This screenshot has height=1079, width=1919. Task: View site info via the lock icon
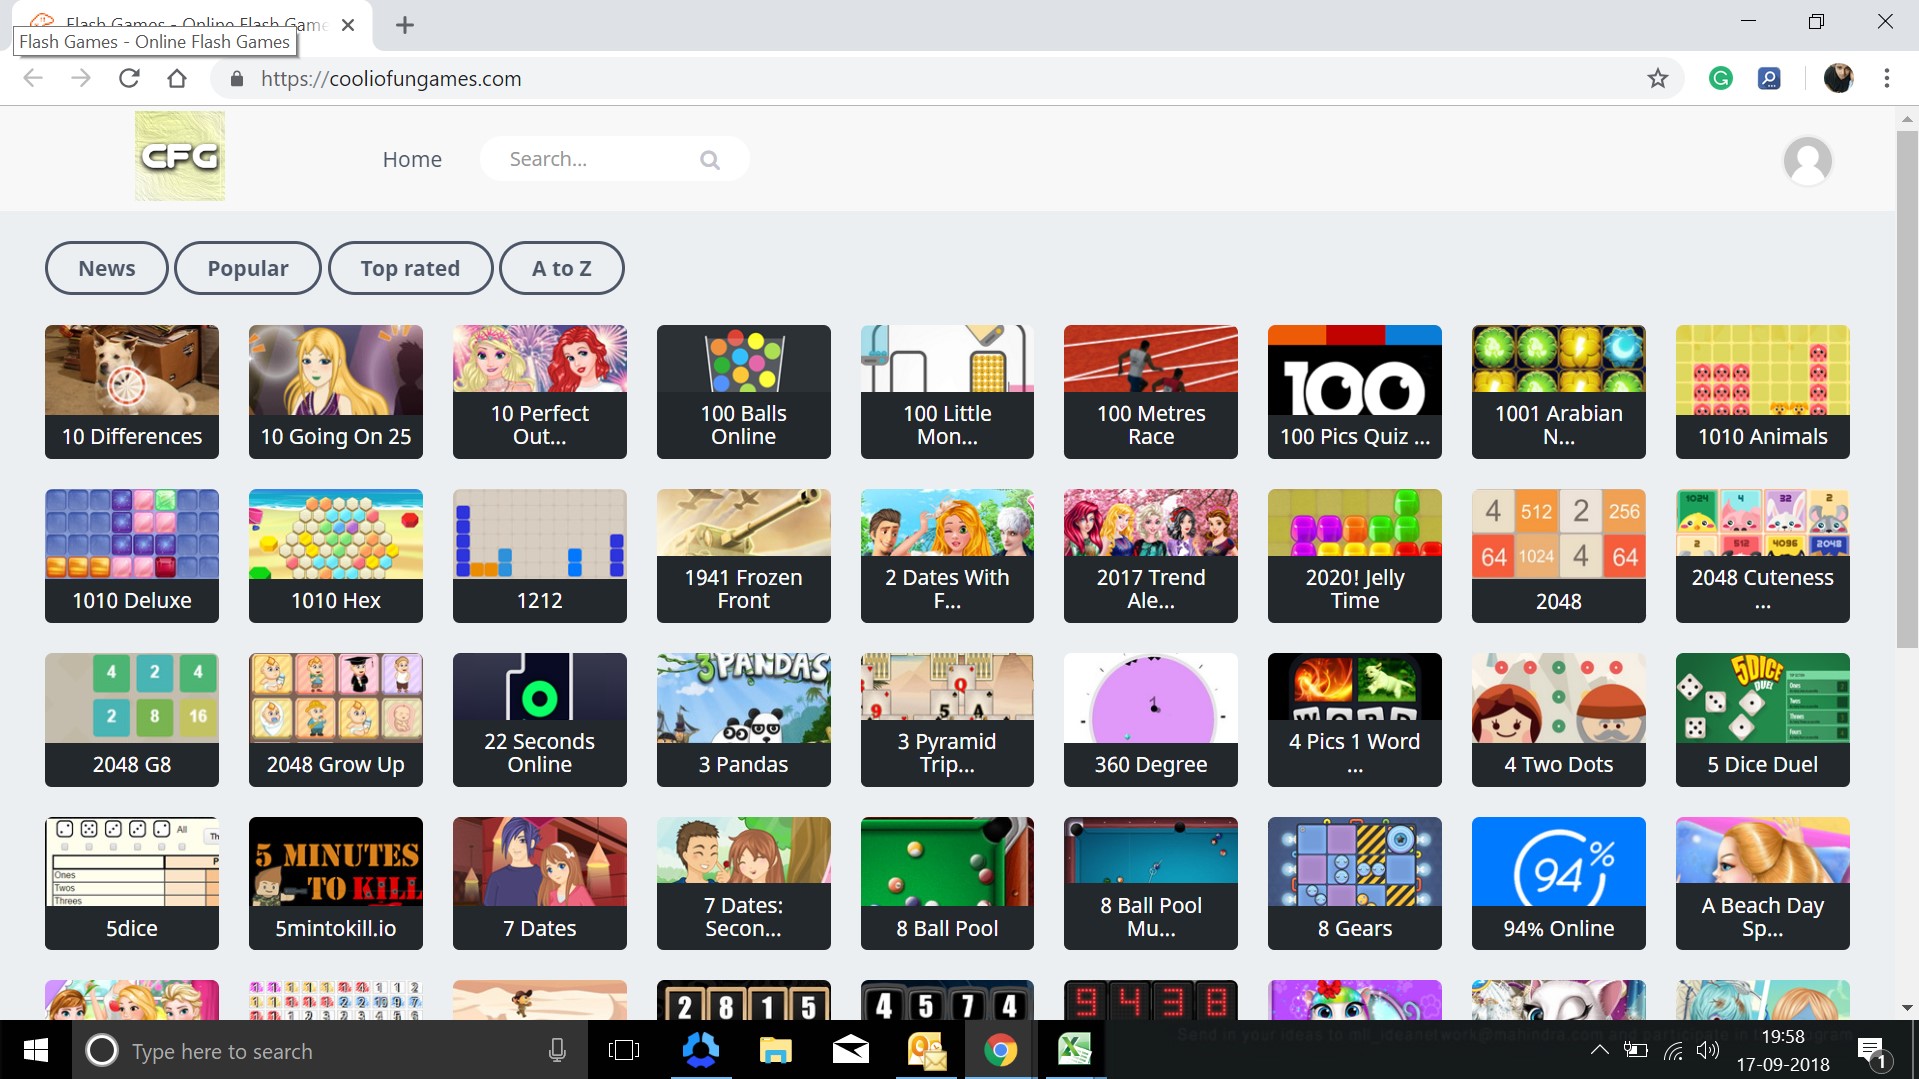(x=236, y=78)
